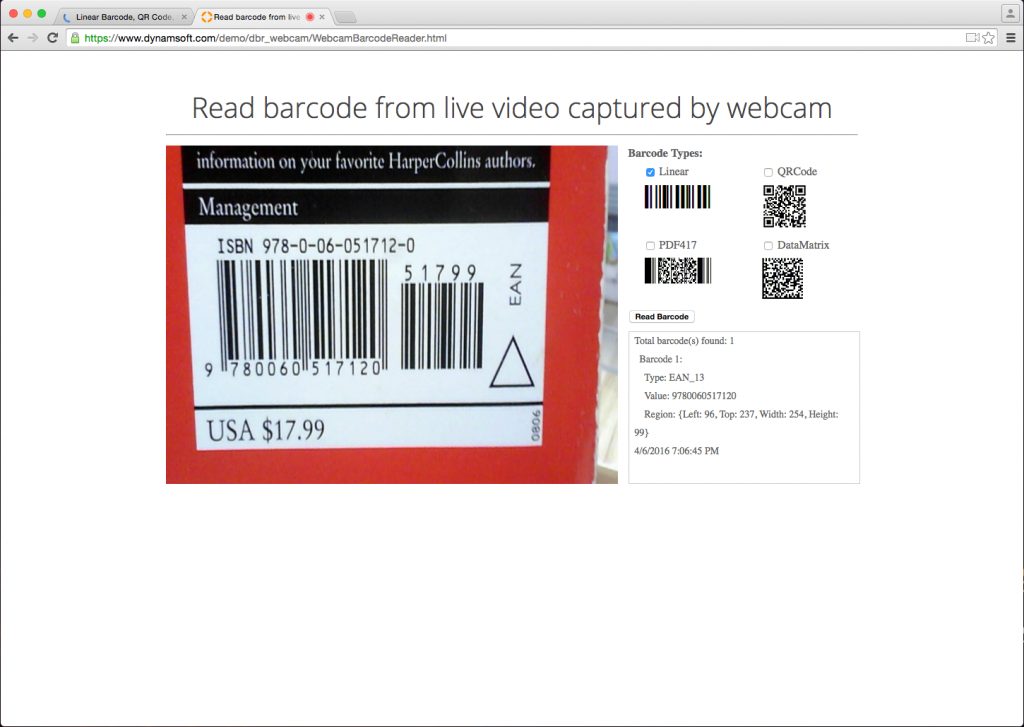Viewport: 1024px width, 727px height.
Task: Click the QR code sample image
Action: pos(784,206)
